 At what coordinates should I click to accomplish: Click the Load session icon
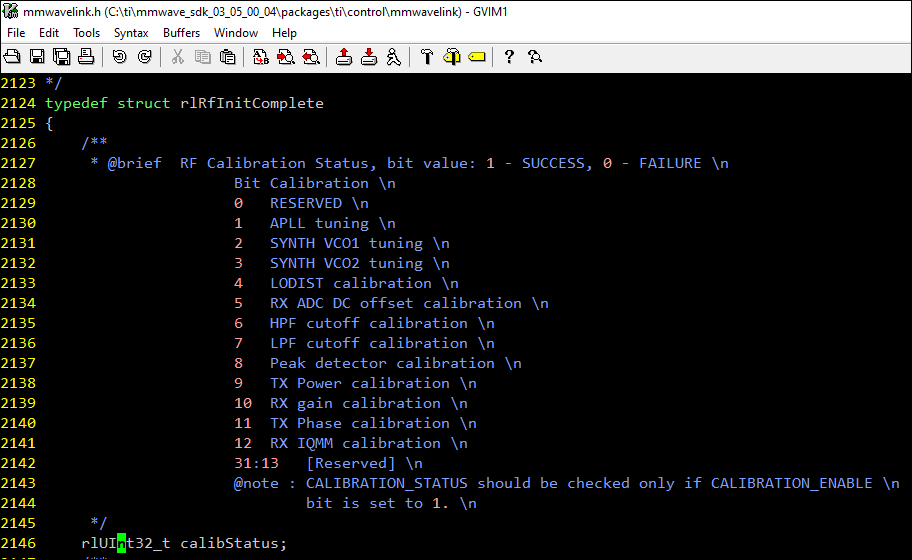click(x=344, y=56)
